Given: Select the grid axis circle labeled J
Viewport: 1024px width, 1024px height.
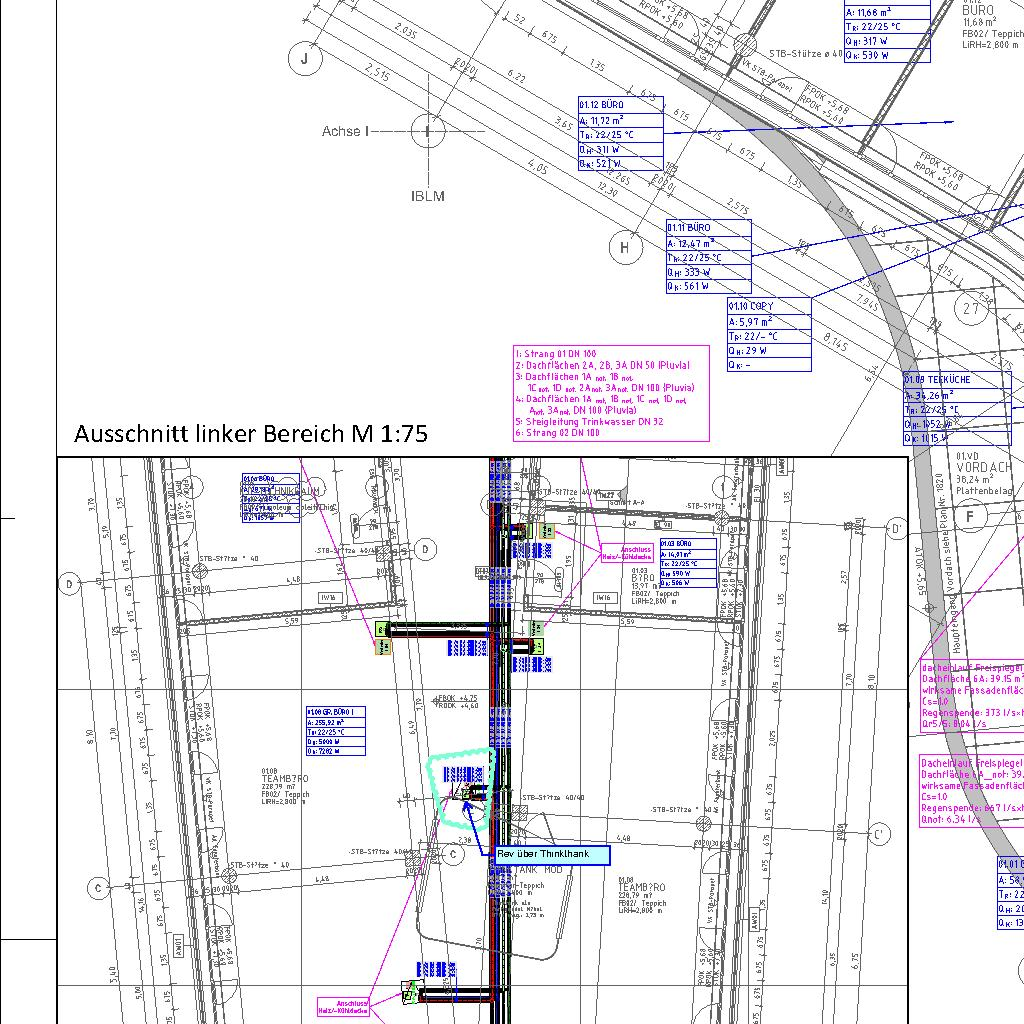Looking at the screenshot, I should (305, 59).
